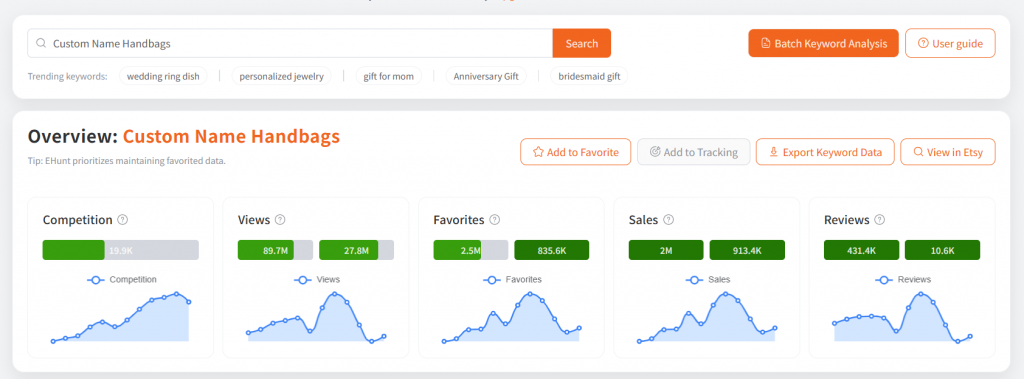Image resolution: width=1024 pixels, height=379 pixels.
Task: Click the Favorites 835.6K bar
Action: pyautogui.click(x=552, y=250)
